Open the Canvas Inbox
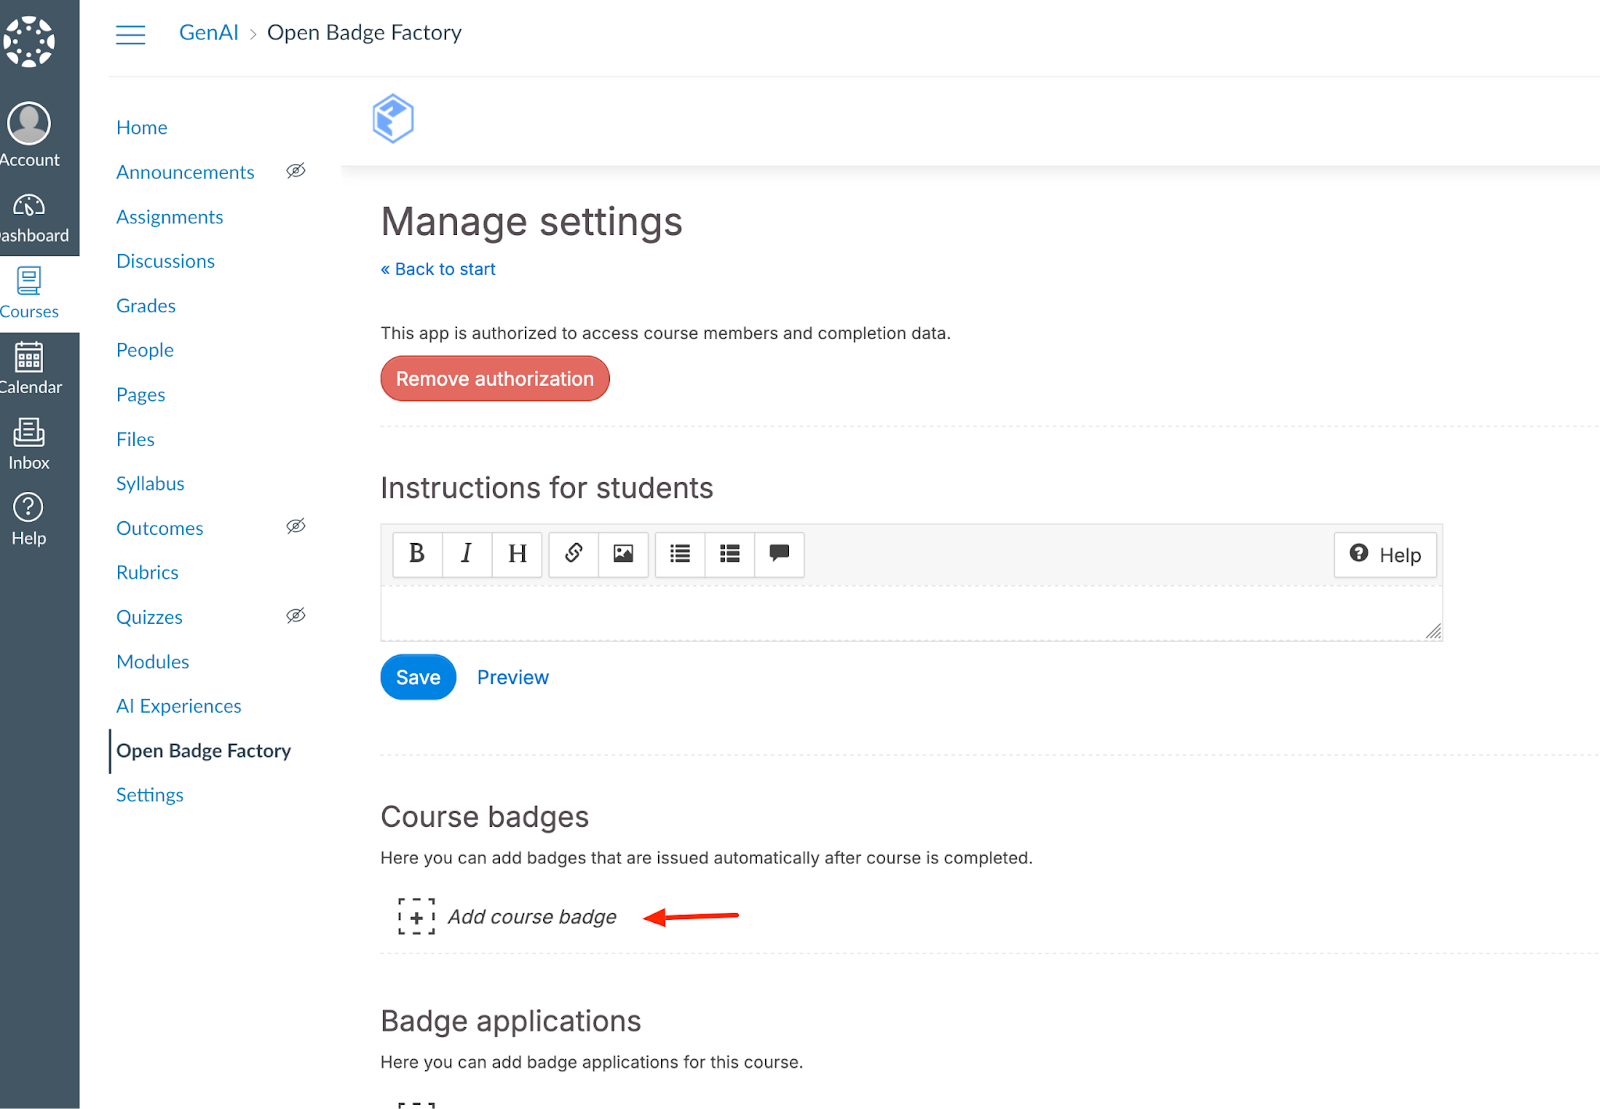This screenshot has height=1109, width=1600. click(x=29, y=444)
